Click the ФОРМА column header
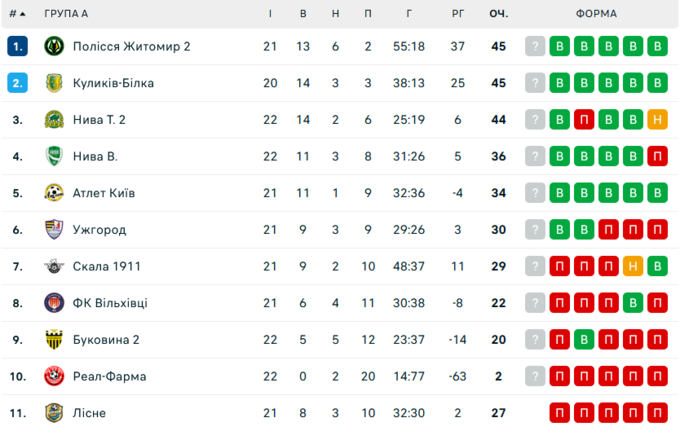 click(596, 14)
